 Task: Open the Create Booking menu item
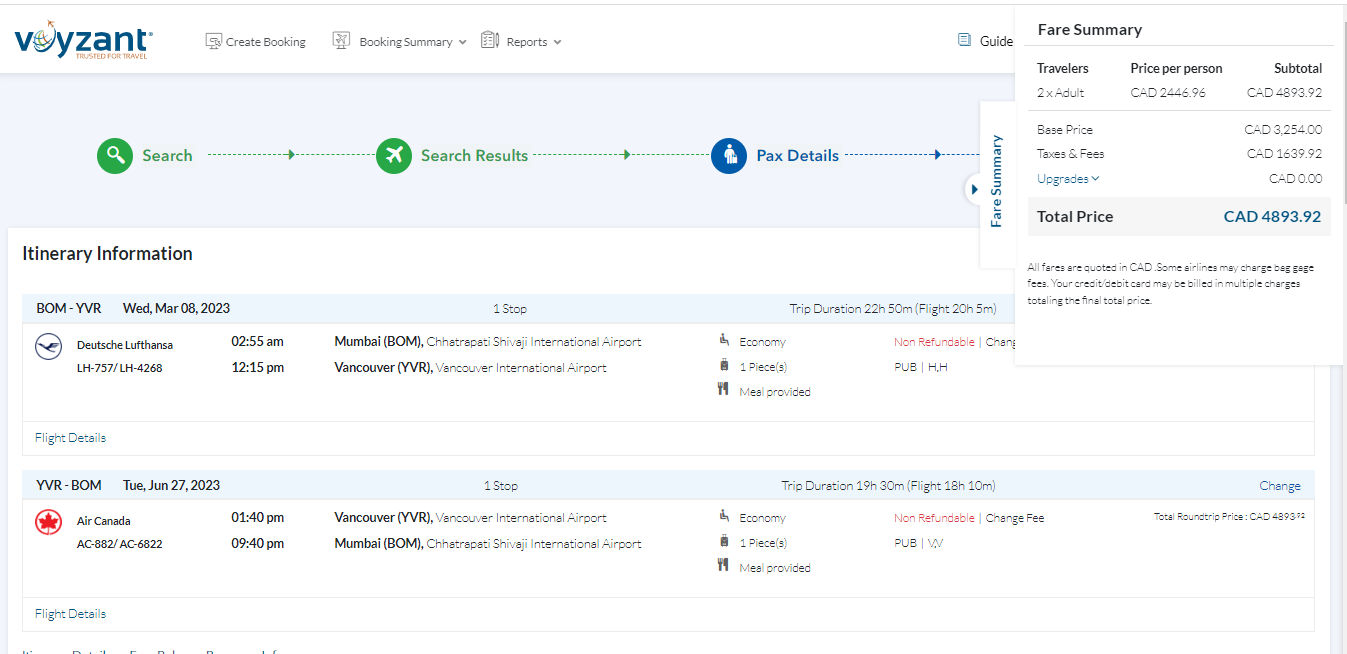click(255, 42)
